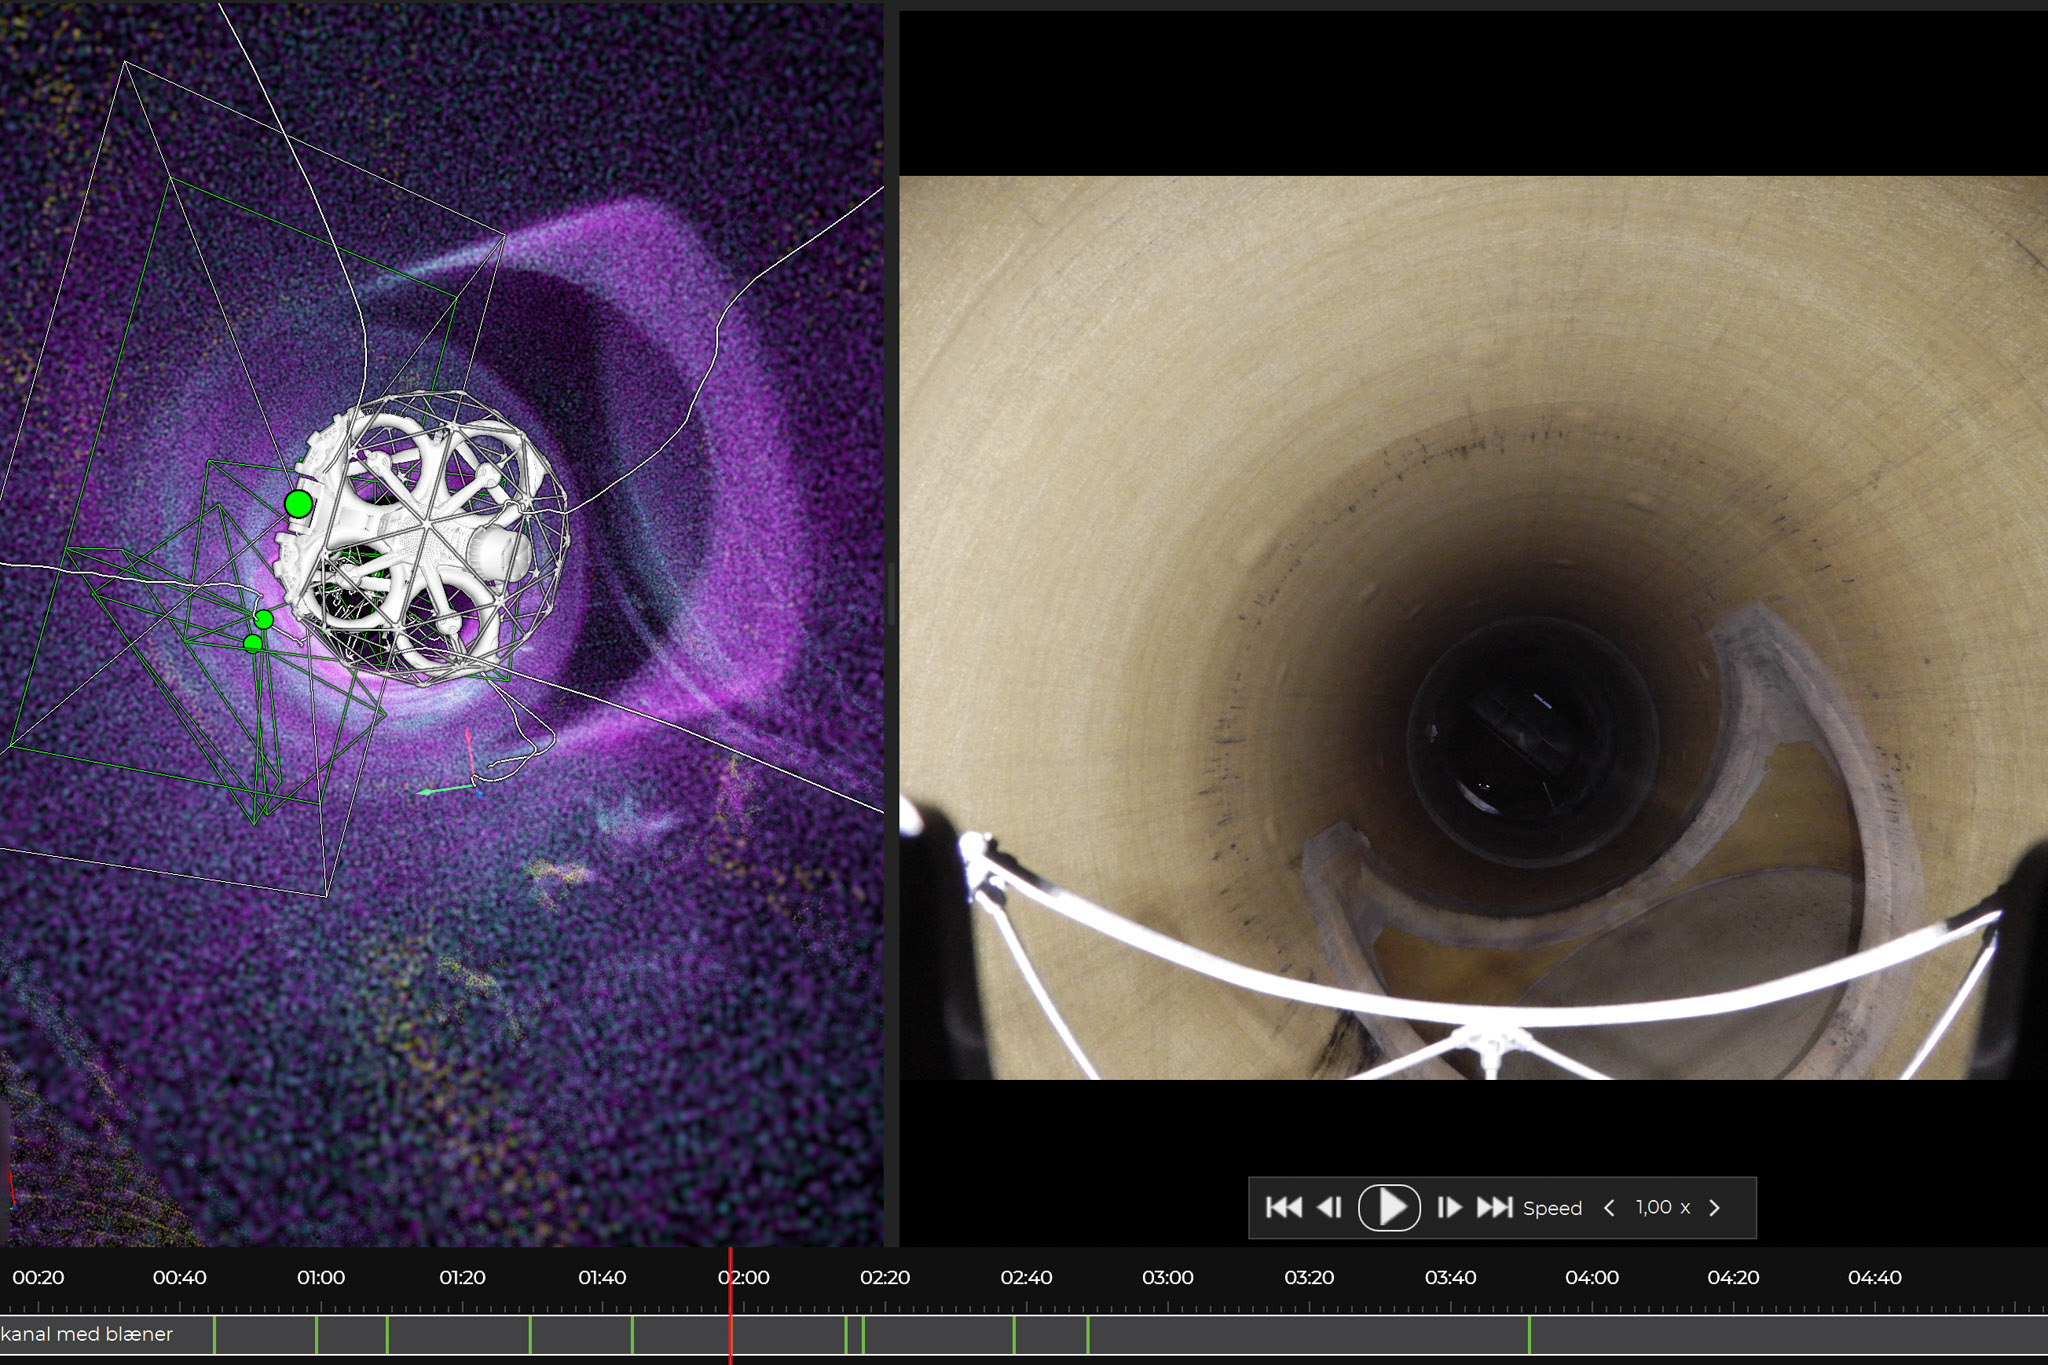Select the large green point on drone
This screenshot has width=2048, height=1365.
(x=298, y=504)
